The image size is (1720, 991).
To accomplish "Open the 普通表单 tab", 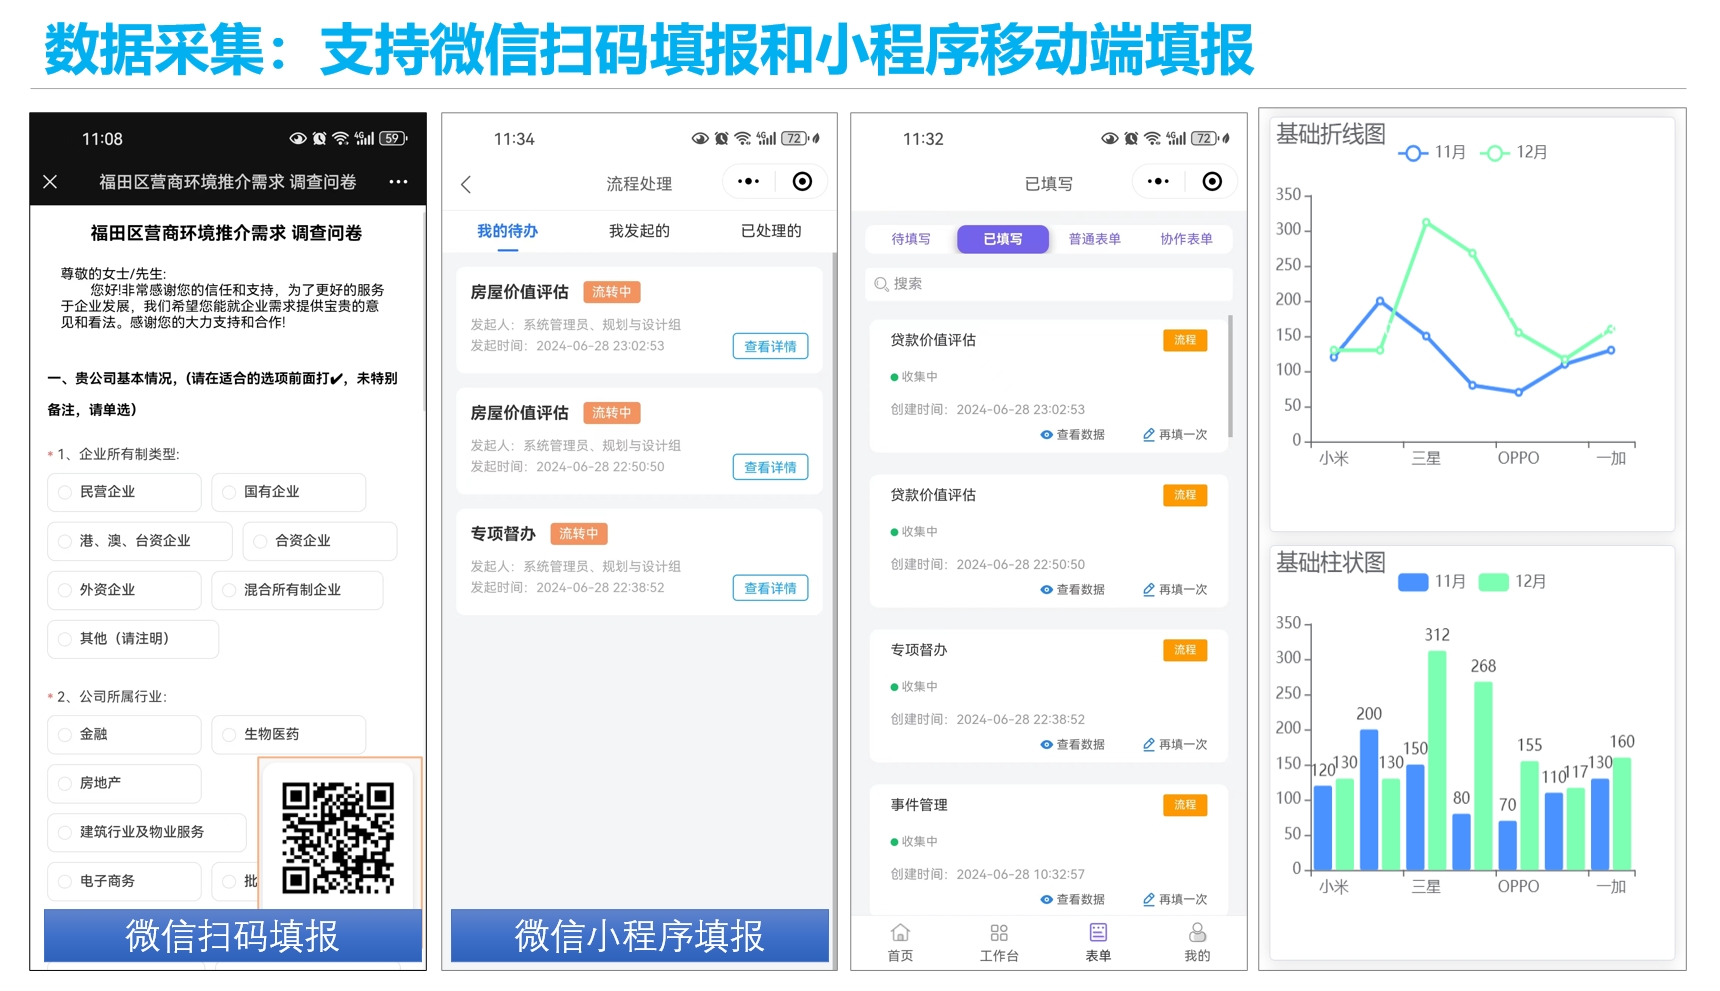I will (x=1094, y=239).
